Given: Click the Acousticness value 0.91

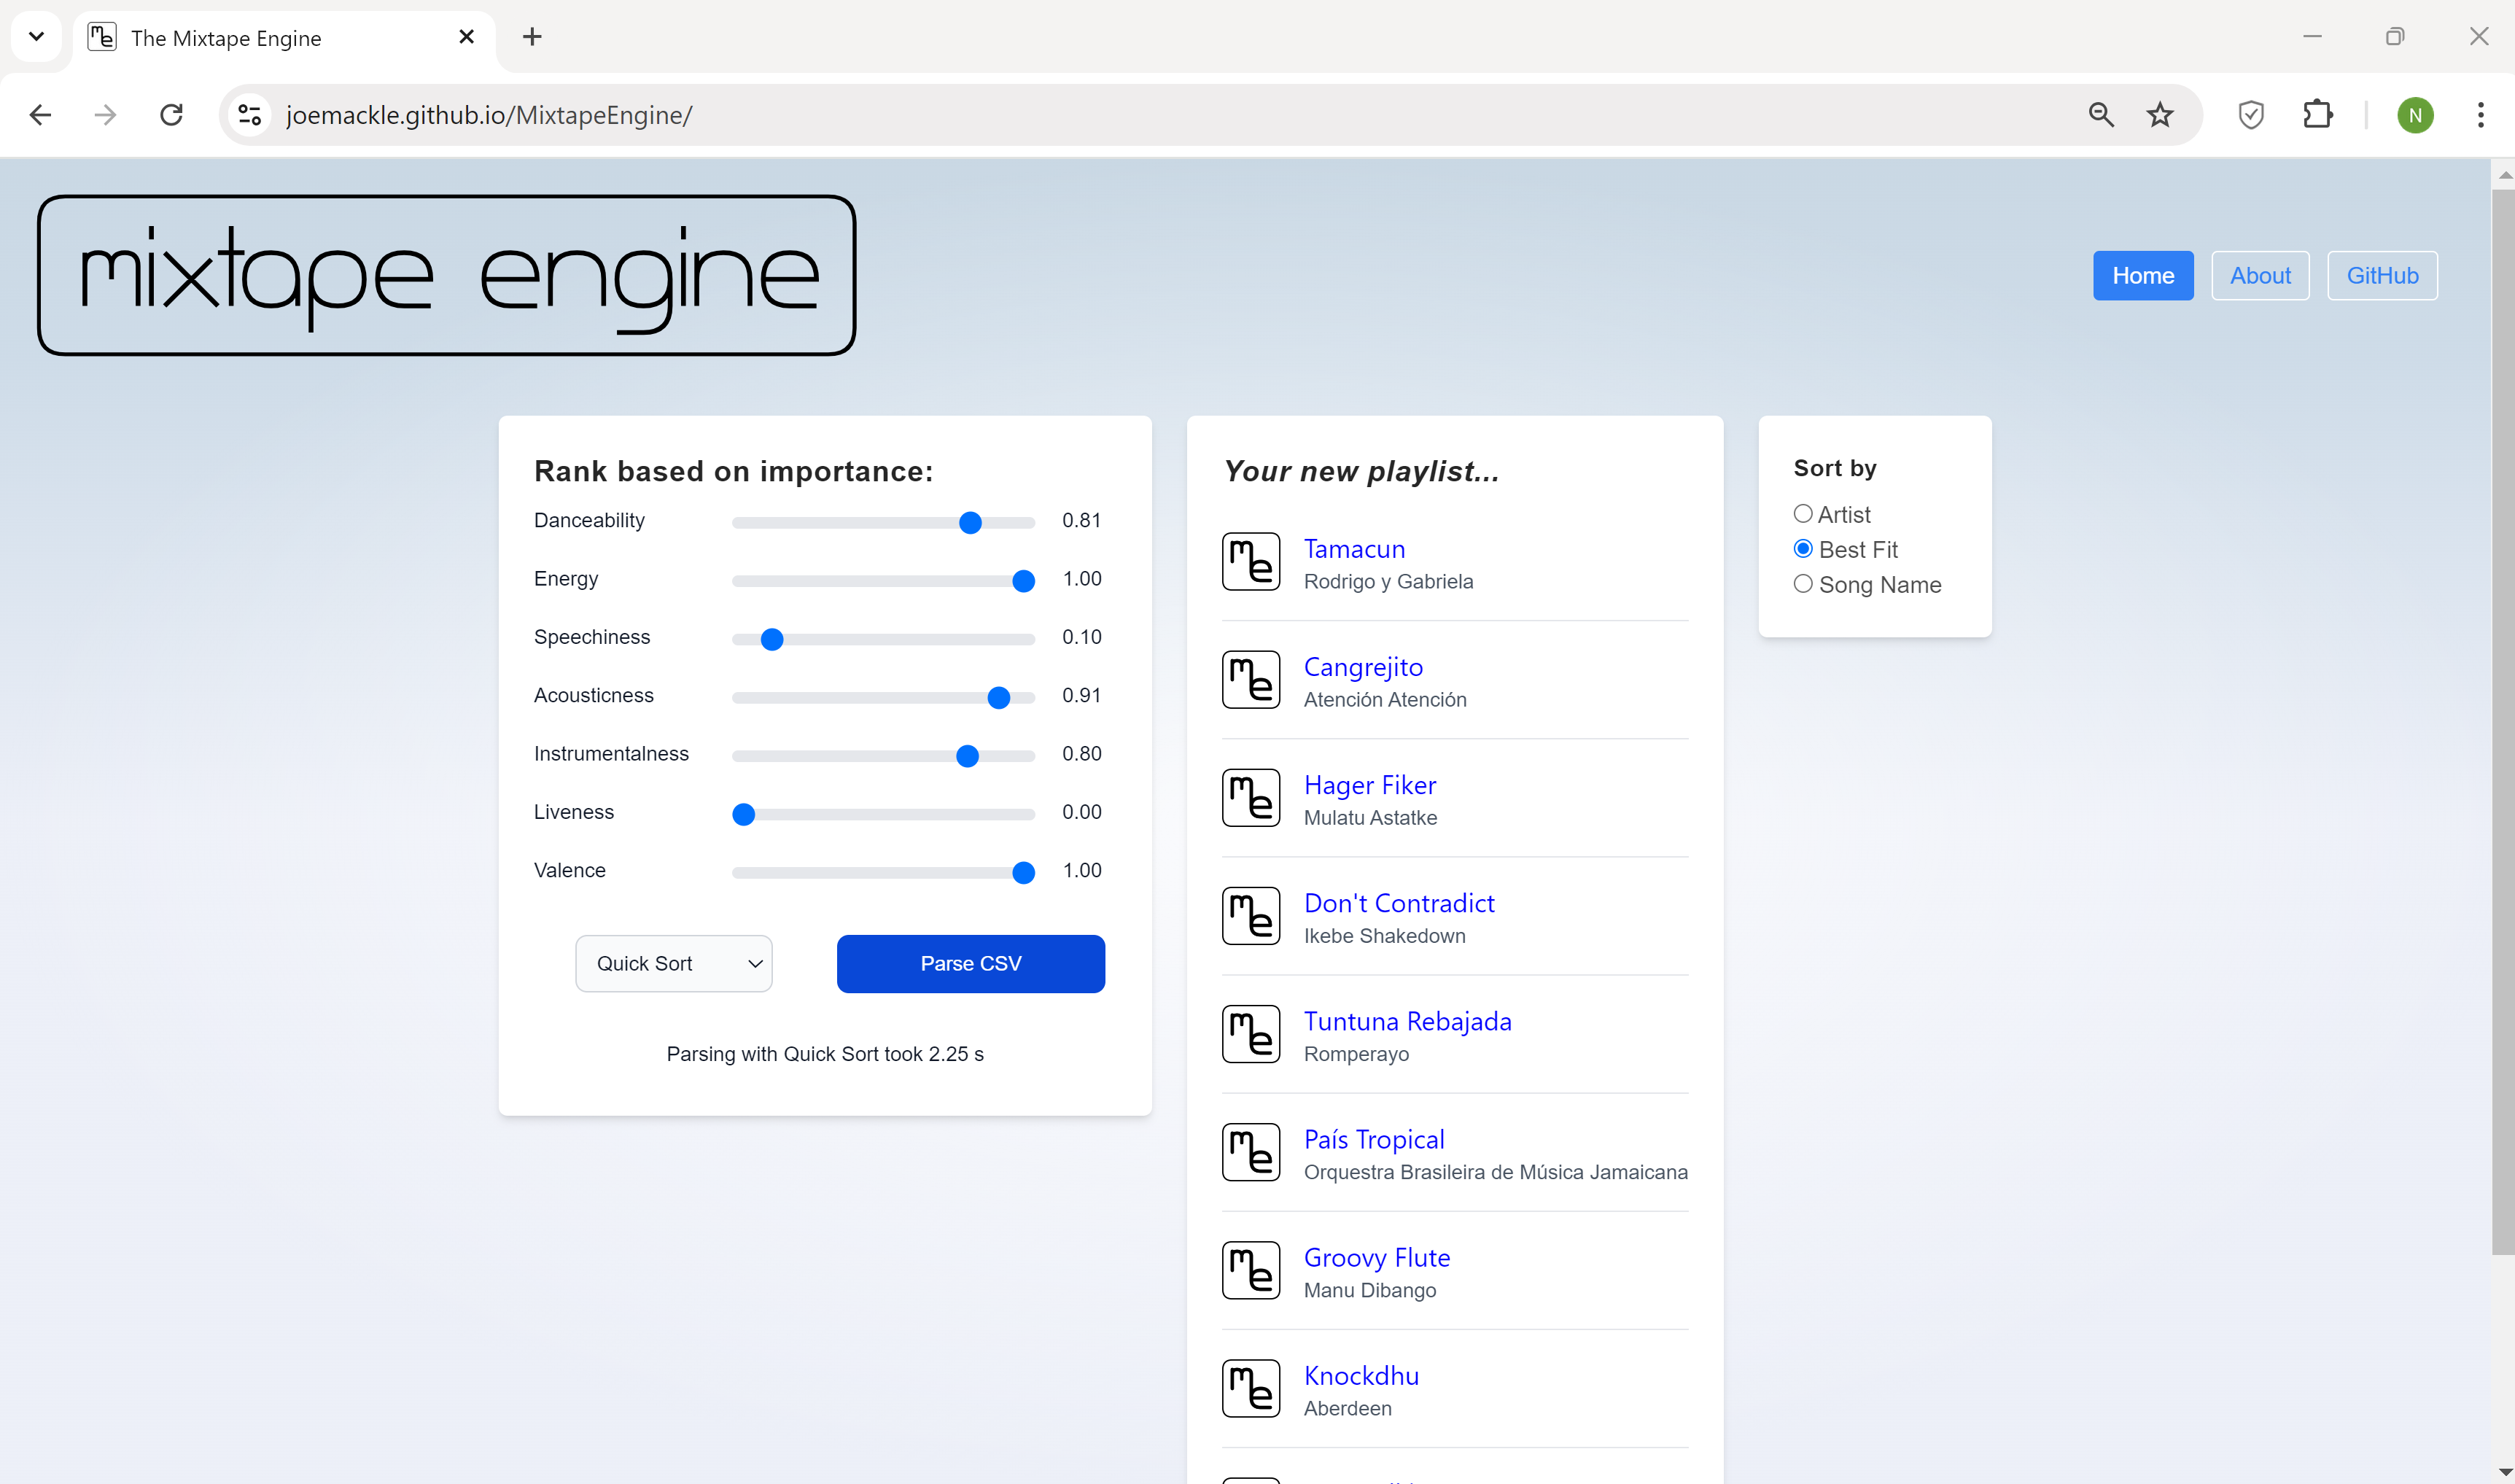Looking at the screenshot, I should point(1081,695).
